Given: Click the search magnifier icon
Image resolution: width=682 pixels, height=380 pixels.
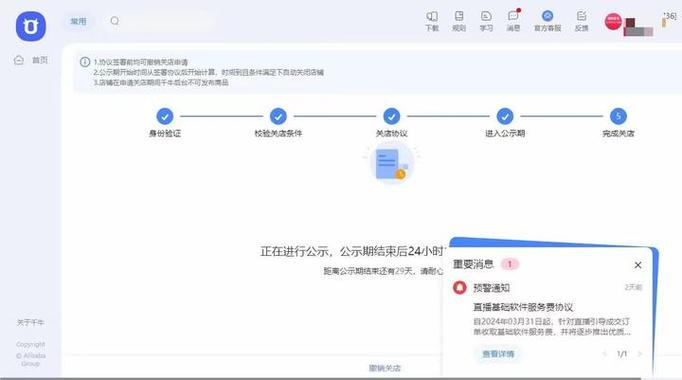Looking at the screenshot, I should click(x=114, y=21).
